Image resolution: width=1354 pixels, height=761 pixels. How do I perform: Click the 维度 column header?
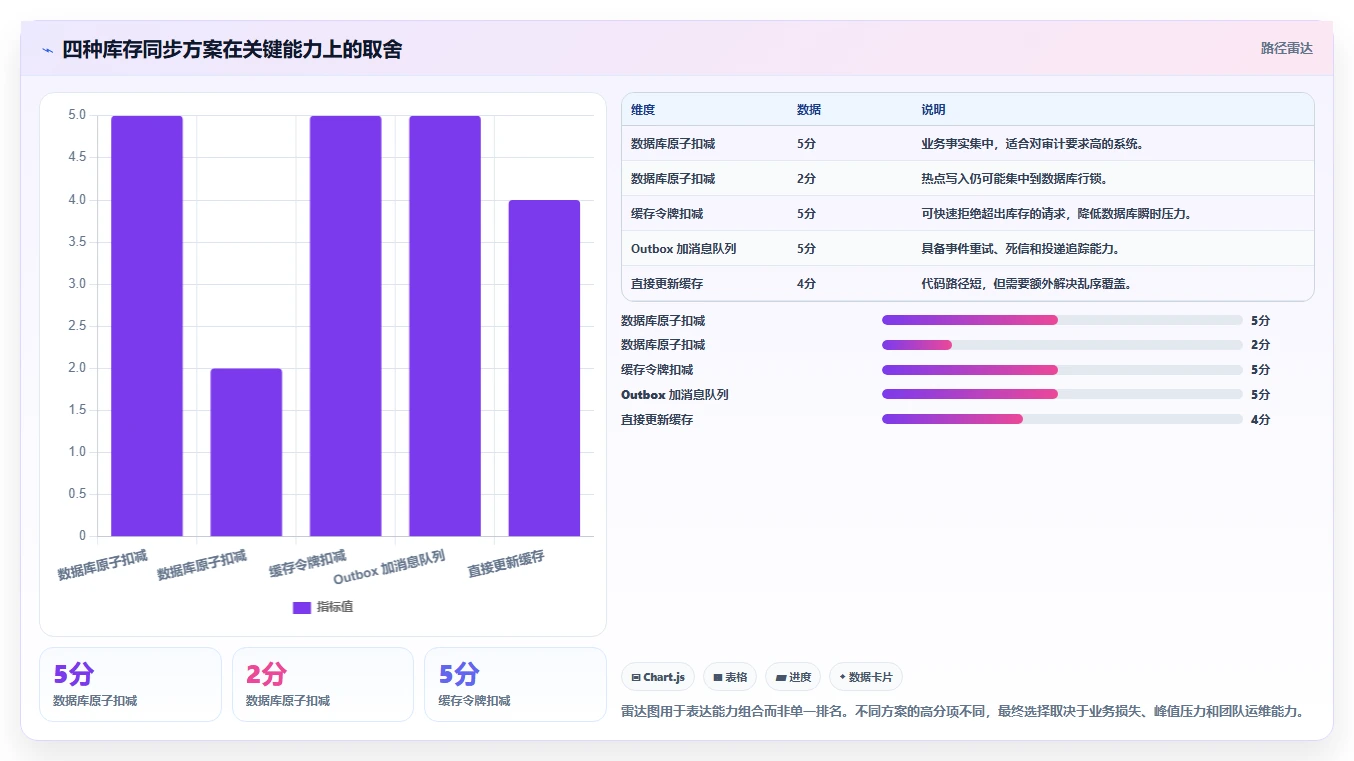tap(643, 110)
